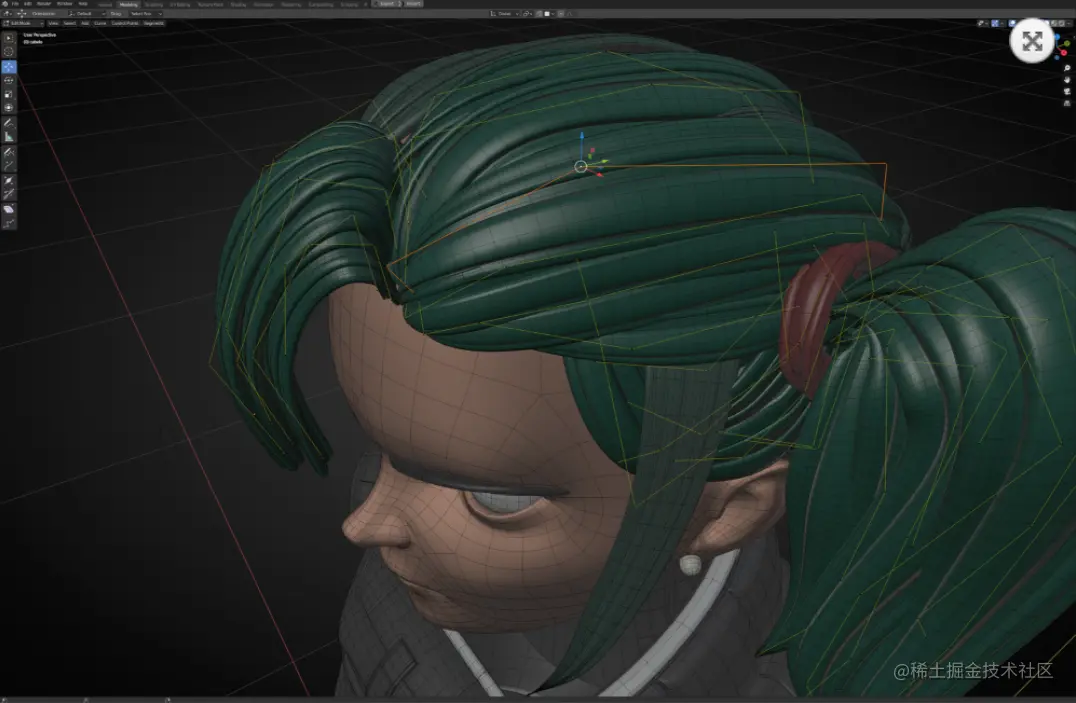Open the File menu

[x=14, y=4]
